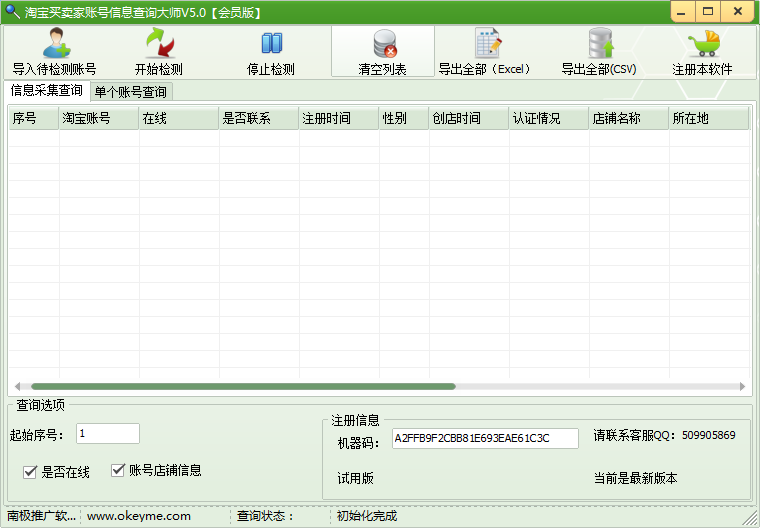760x528 pixels.
Task: Export all to Excel icon
Action: coord(487,43)
